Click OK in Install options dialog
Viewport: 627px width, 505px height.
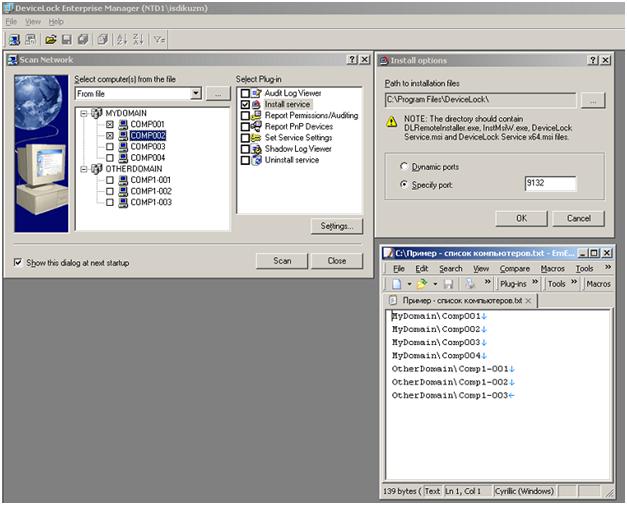(522, 218)
